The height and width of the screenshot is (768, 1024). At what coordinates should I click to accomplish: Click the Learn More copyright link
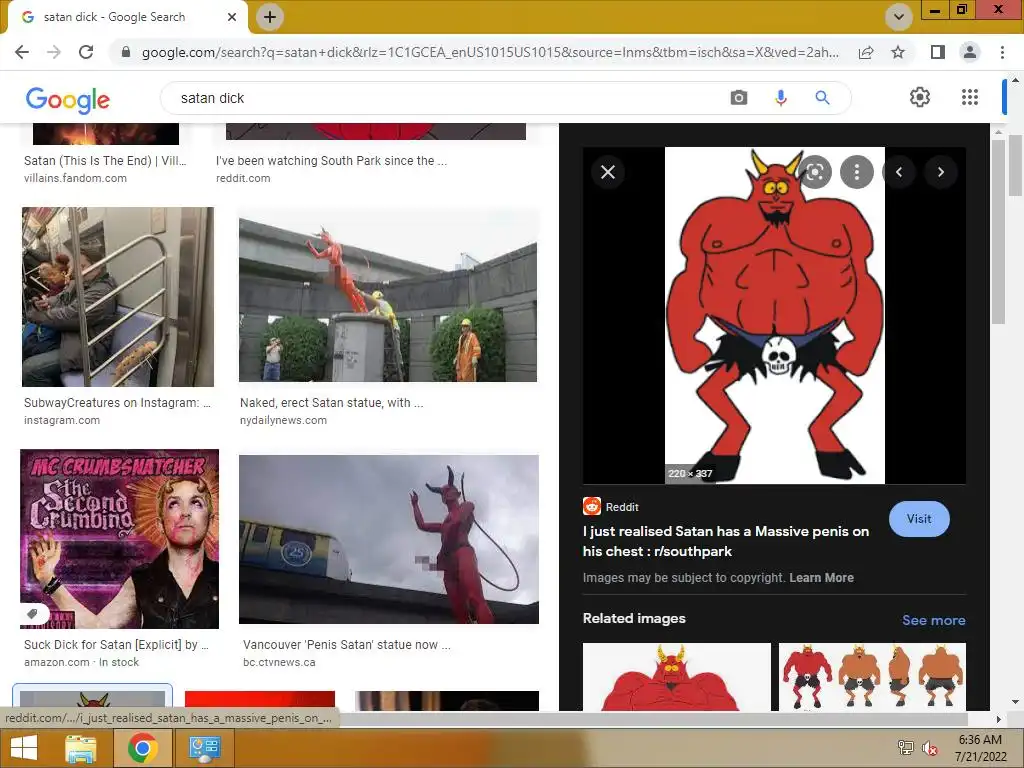821,578
